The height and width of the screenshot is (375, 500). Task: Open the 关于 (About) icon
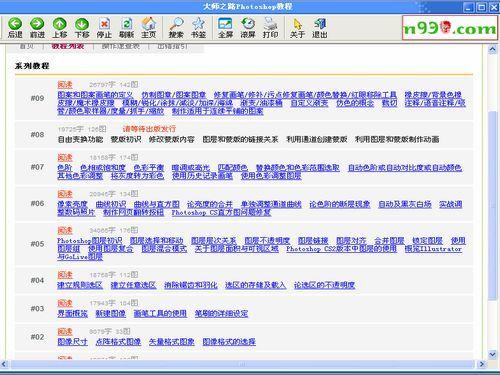(x=297, y=28)
